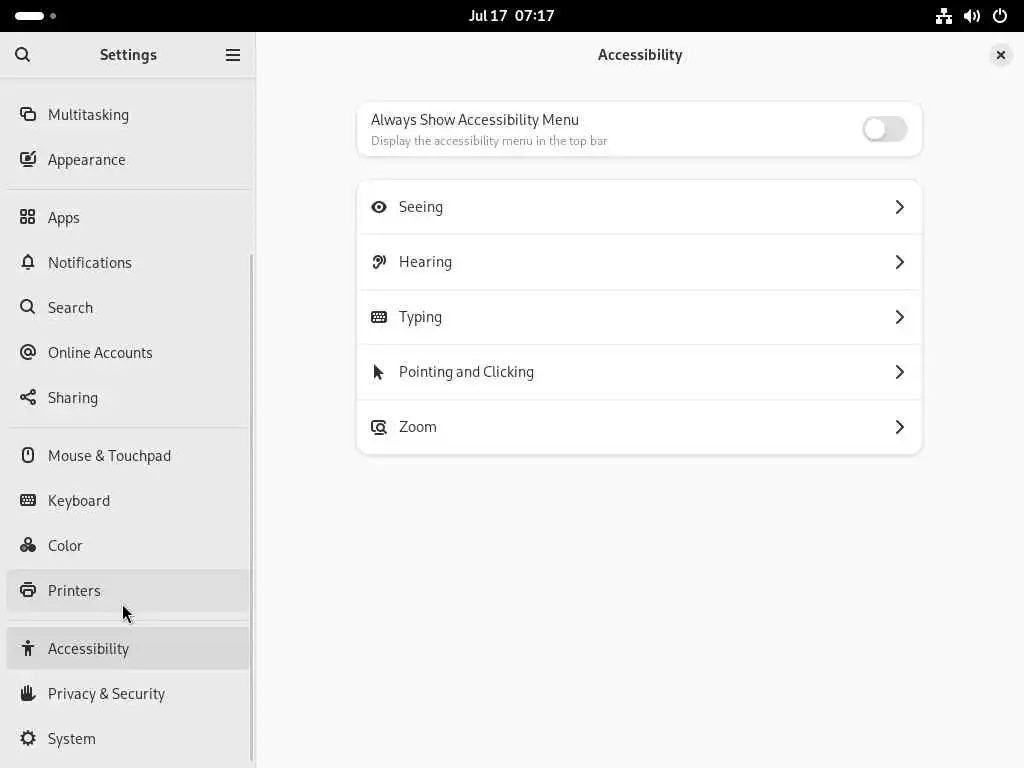Open Multitasking settings panel
1024x768 pixels.
(128, 114)
